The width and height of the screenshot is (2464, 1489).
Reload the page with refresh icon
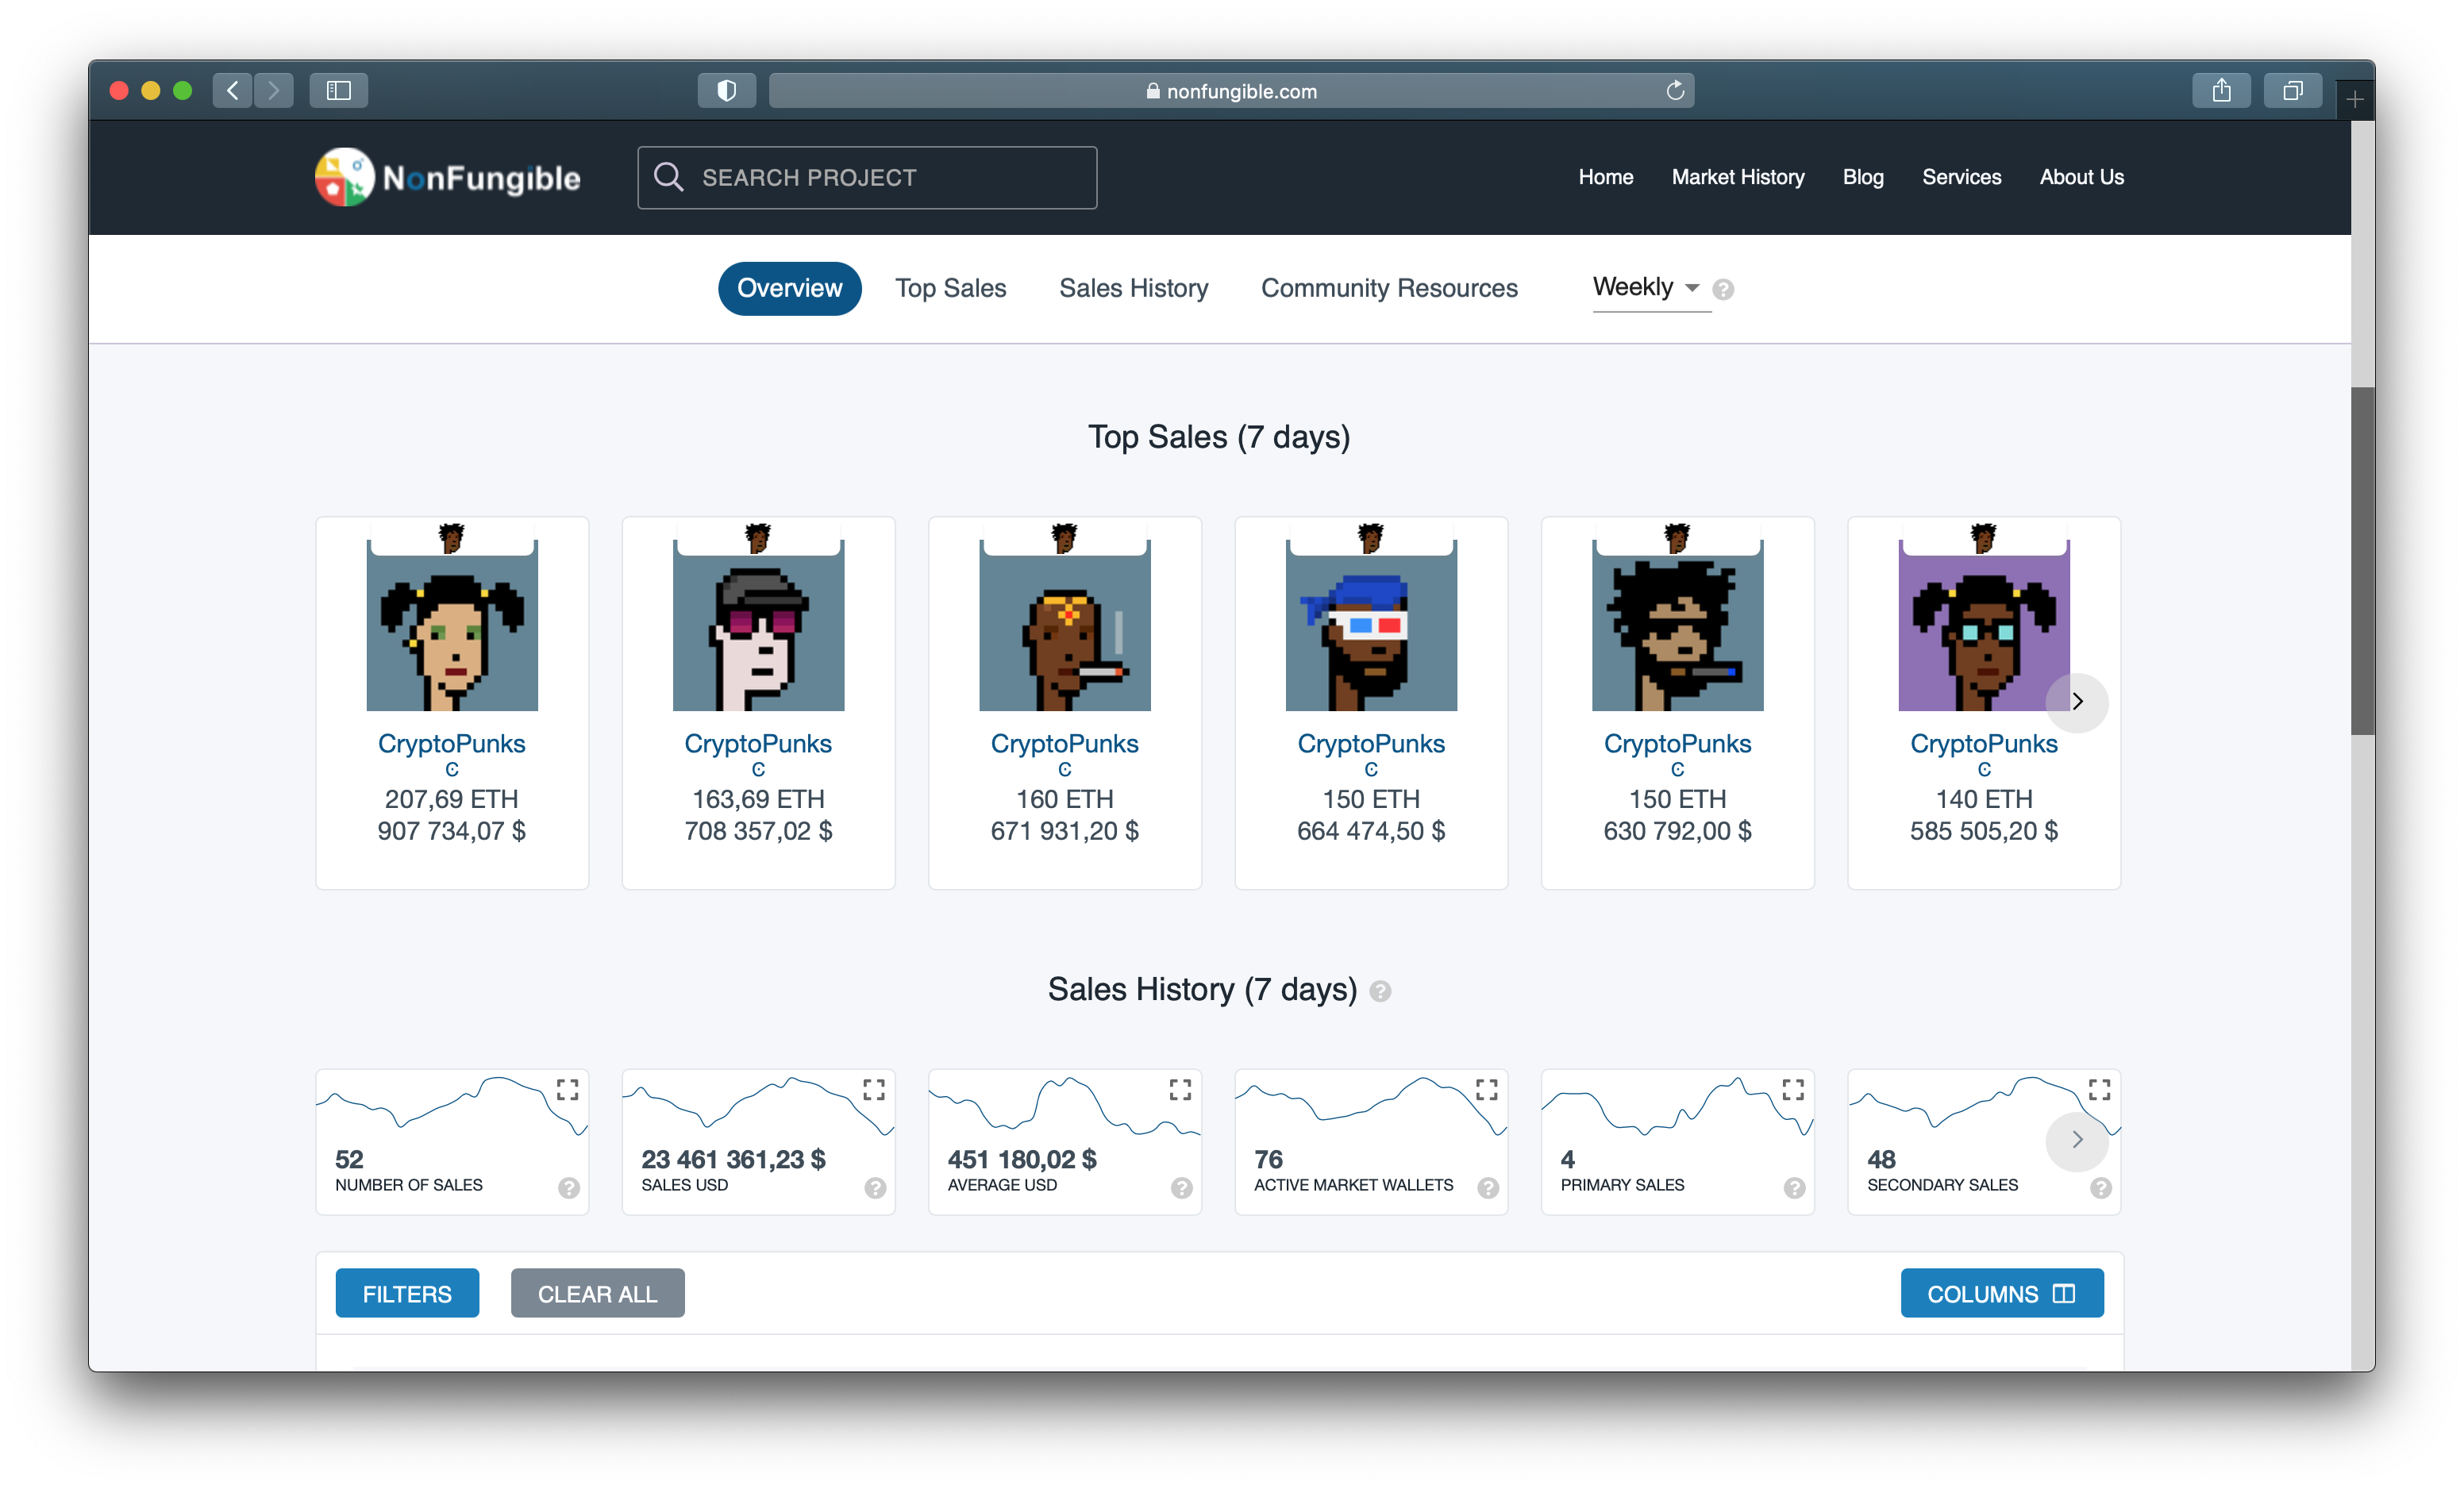coord(1675,90)
